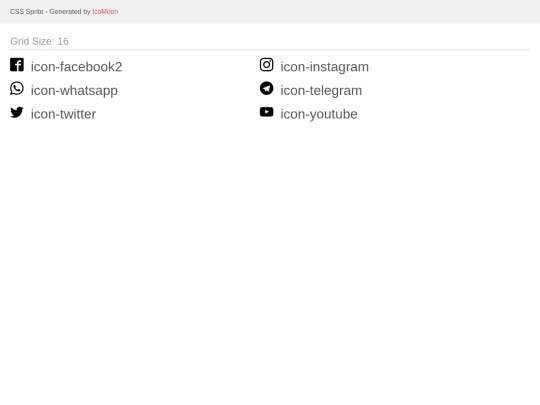Click the CSS Sprite header text
540x405 pixels.
(x=27, y=12)
